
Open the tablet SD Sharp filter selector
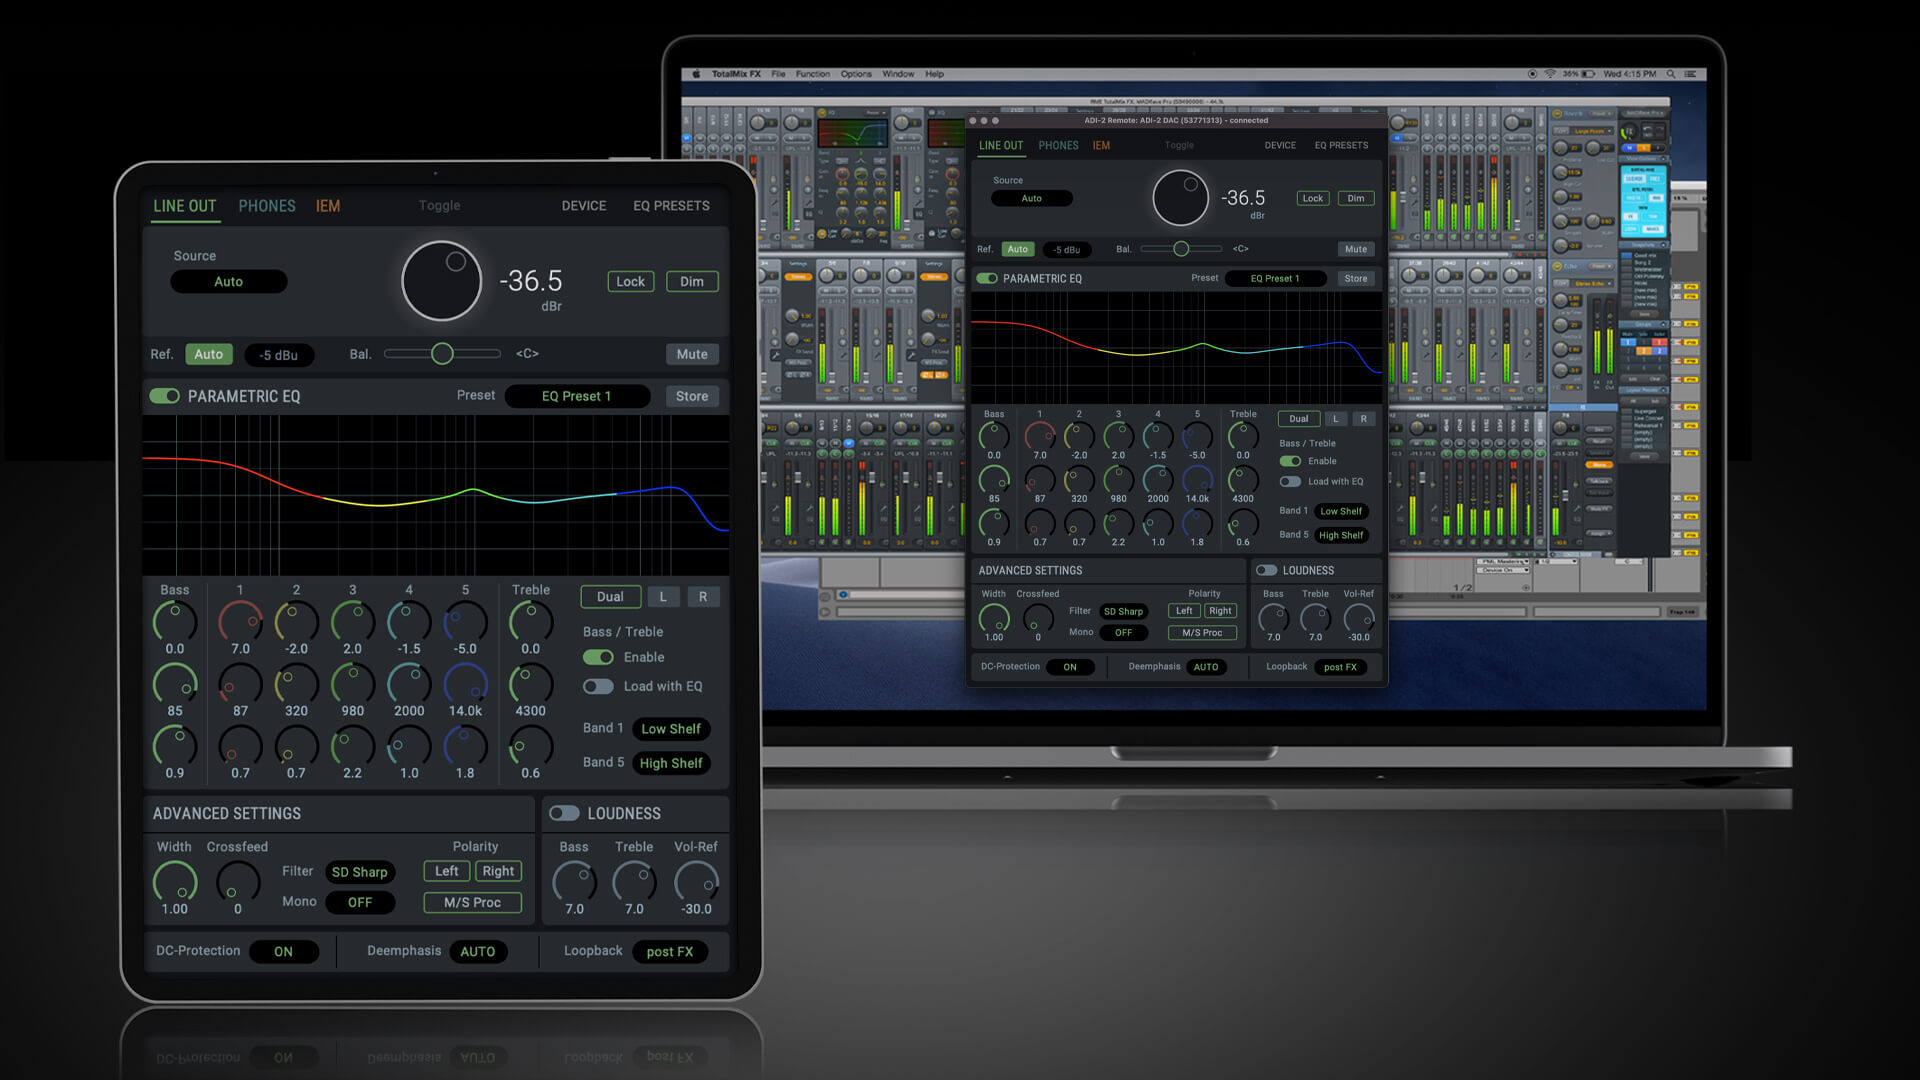point(359,872)
